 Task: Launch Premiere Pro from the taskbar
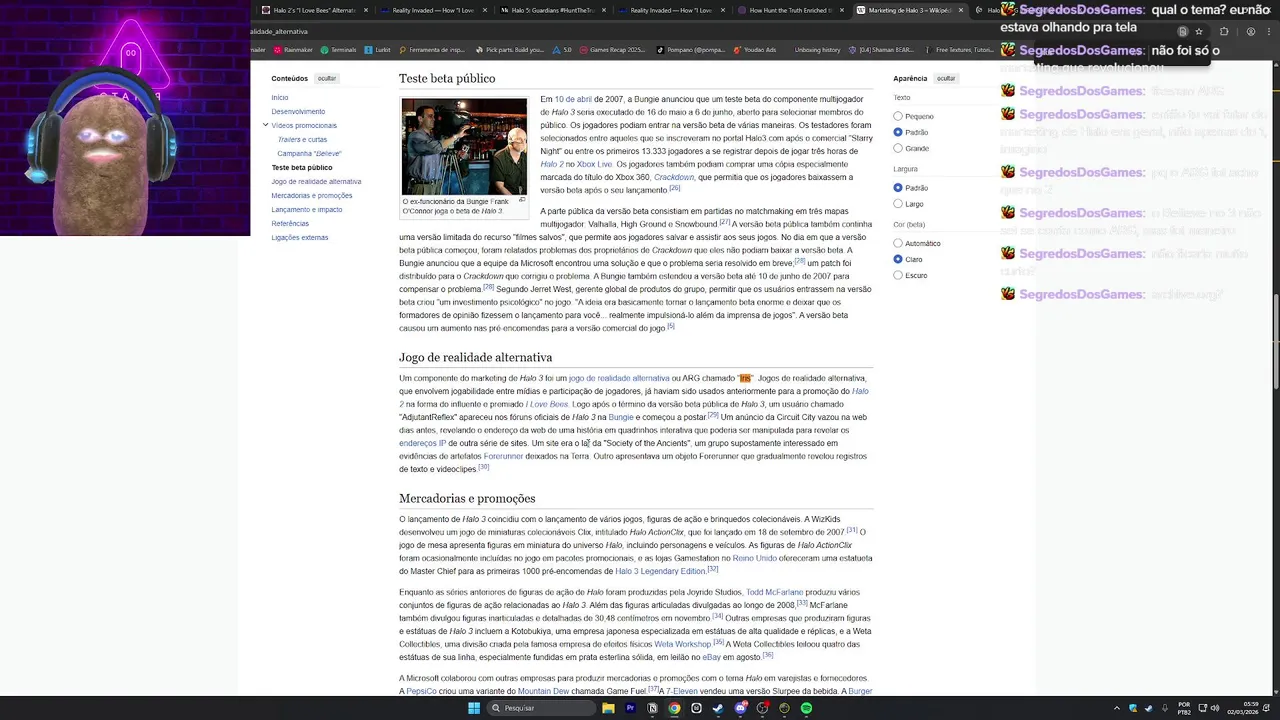click(630, 708)
